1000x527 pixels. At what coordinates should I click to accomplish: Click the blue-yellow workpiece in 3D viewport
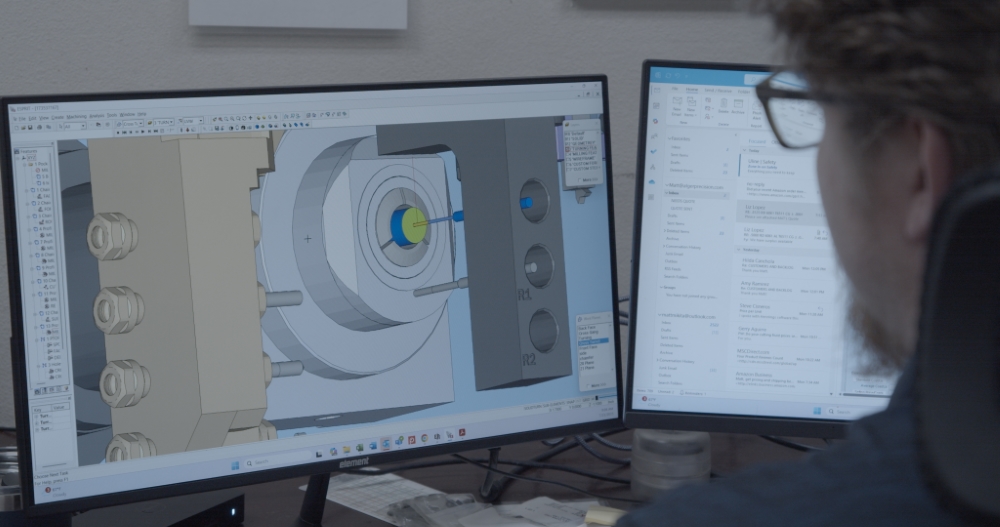click(409, 226)
